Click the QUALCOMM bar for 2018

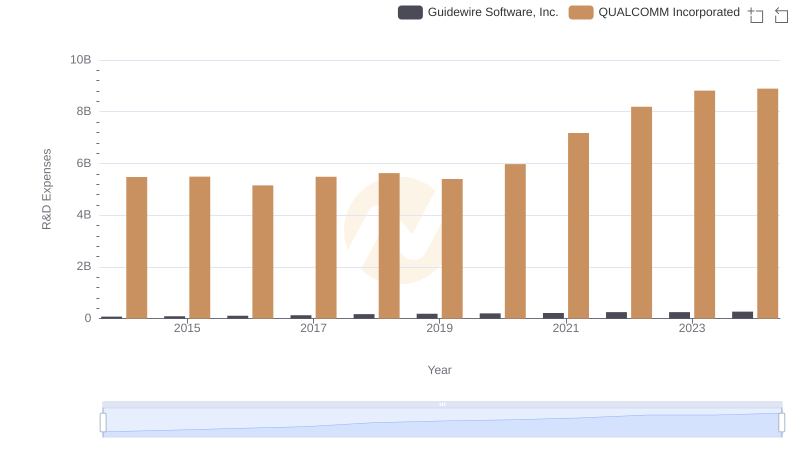389,246
